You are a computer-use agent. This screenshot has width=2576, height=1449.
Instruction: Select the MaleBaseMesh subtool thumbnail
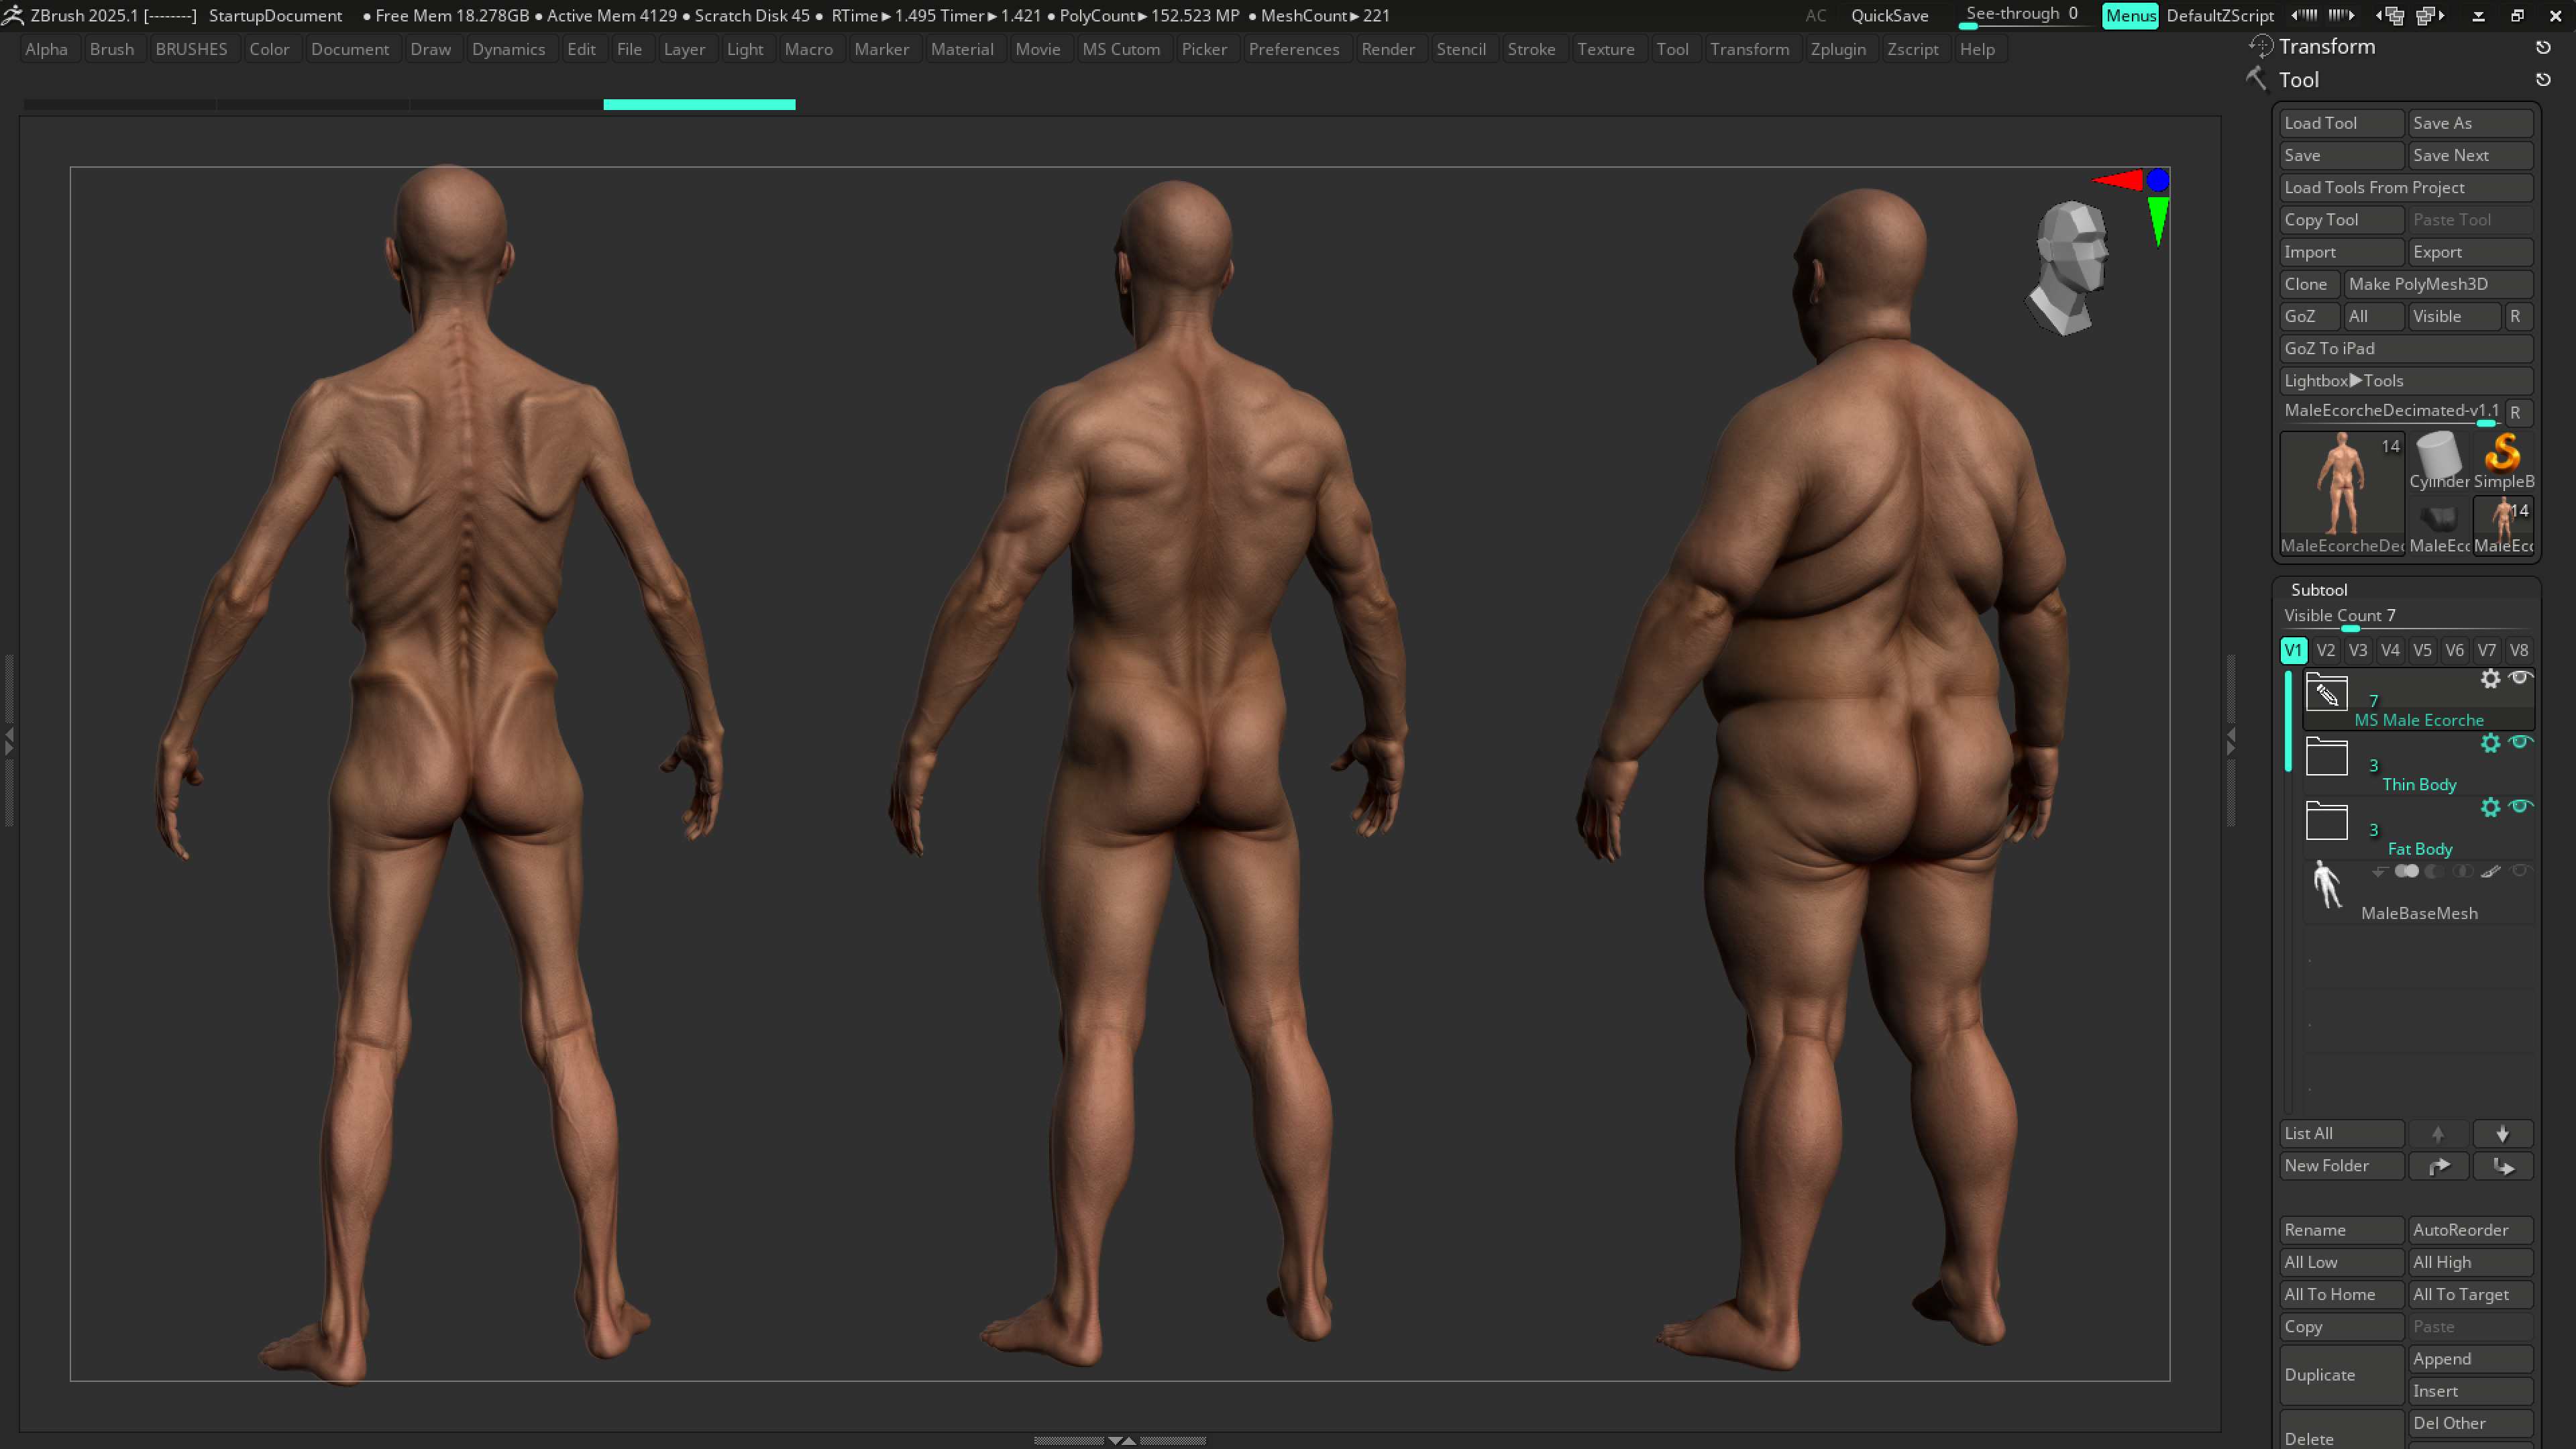coord(2328,886)
